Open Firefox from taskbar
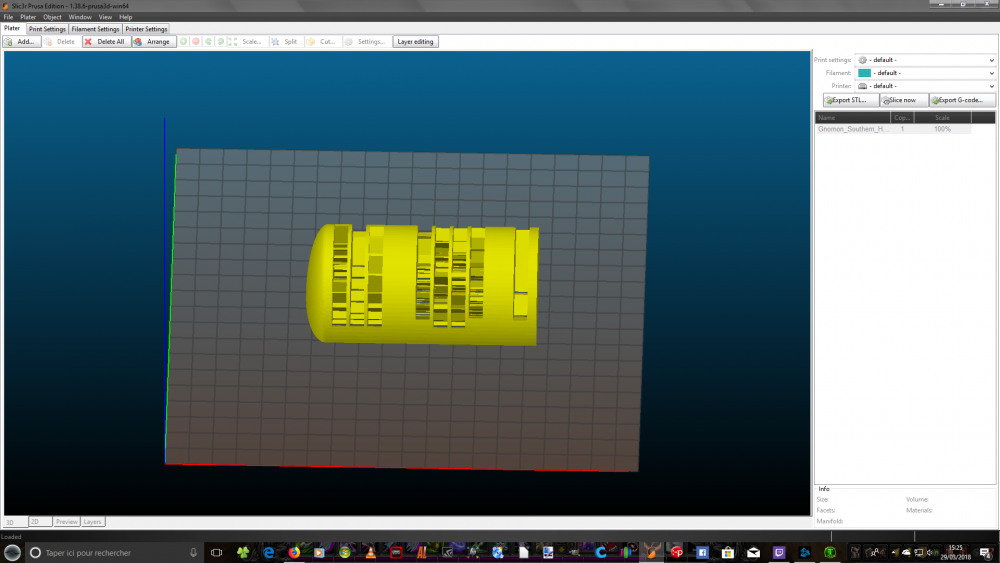 (x=294, y=552)
